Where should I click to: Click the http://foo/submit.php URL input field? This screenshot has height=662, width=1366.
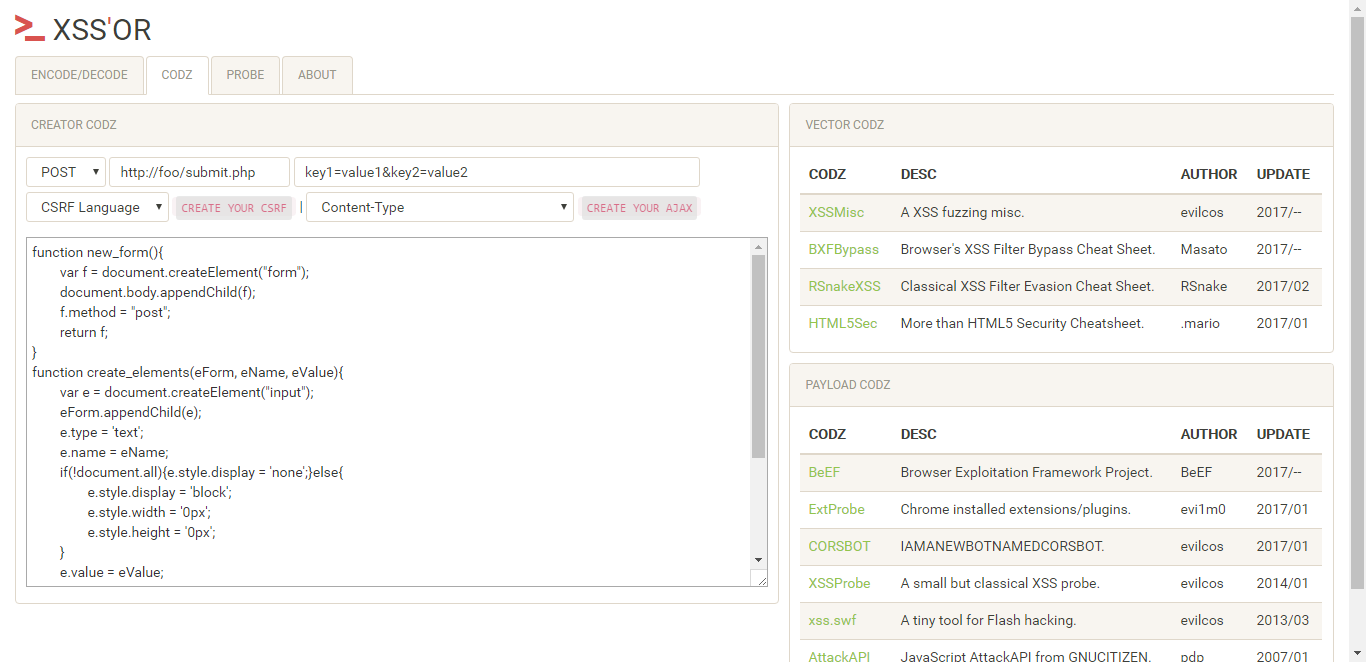click(199, 171)
